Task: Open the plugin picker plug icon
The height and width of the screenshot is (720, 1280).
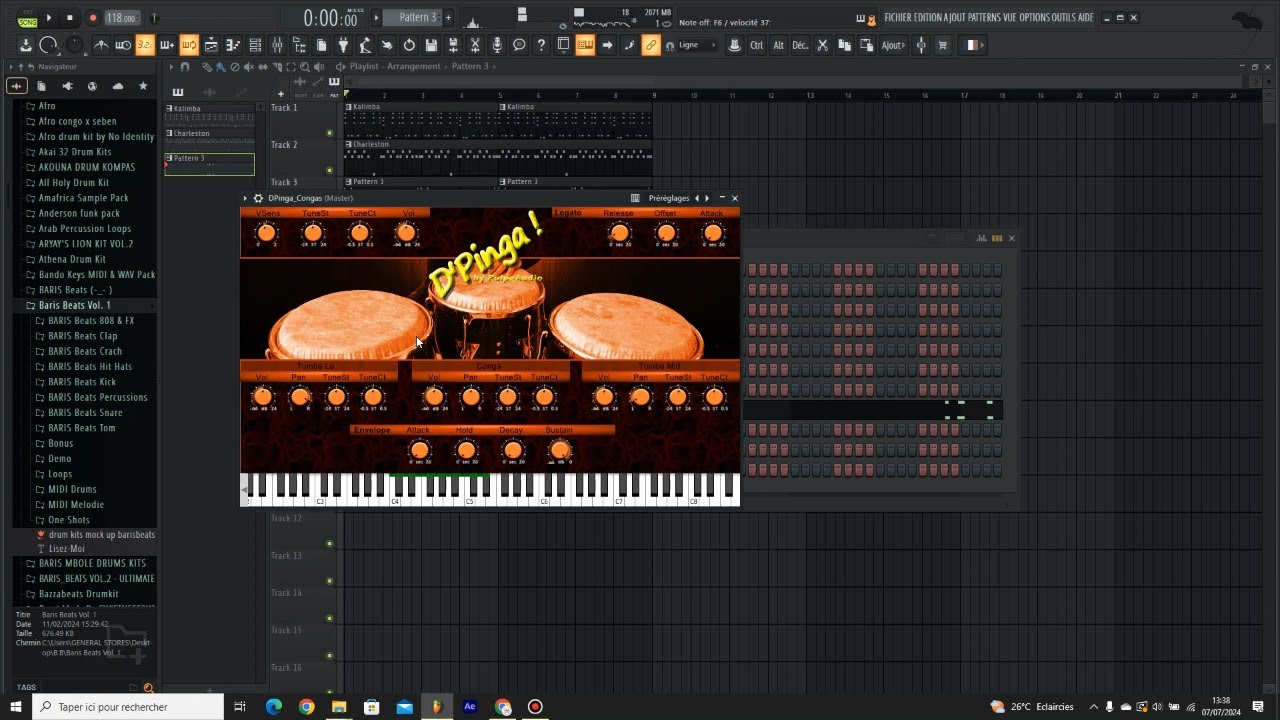Action: coord(343,45)
